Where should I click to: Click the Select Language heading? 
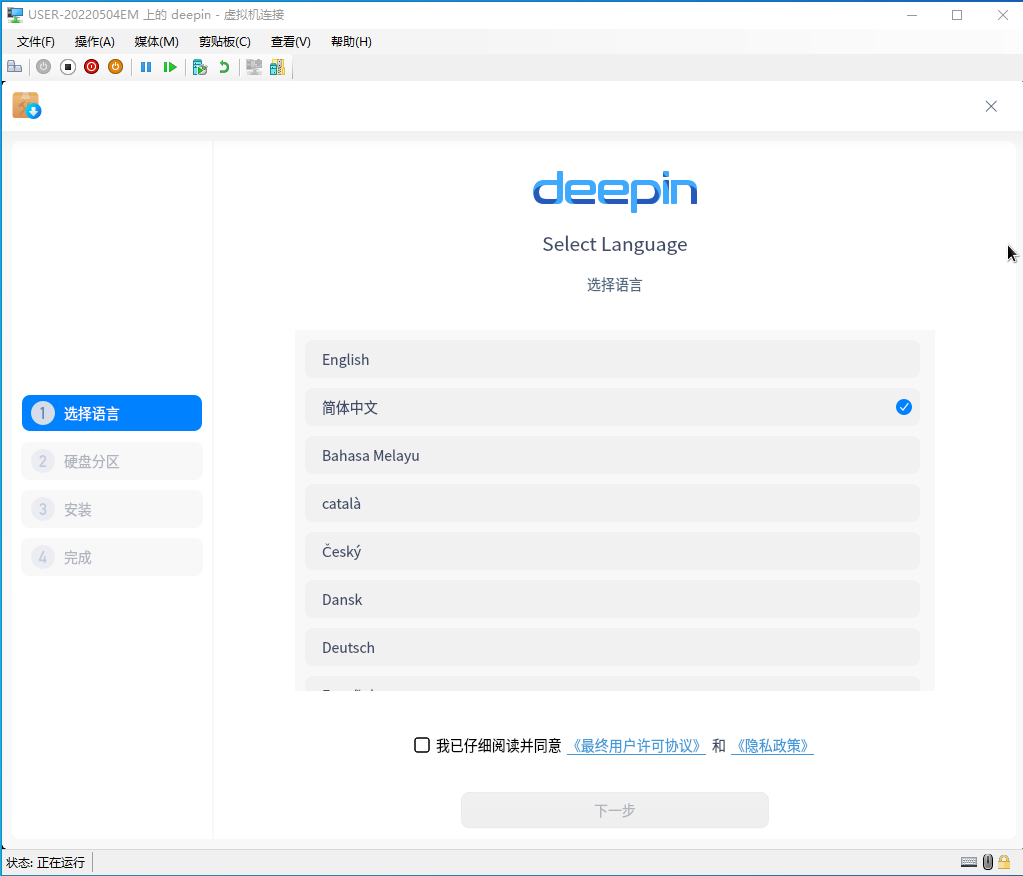click(615, 245)
